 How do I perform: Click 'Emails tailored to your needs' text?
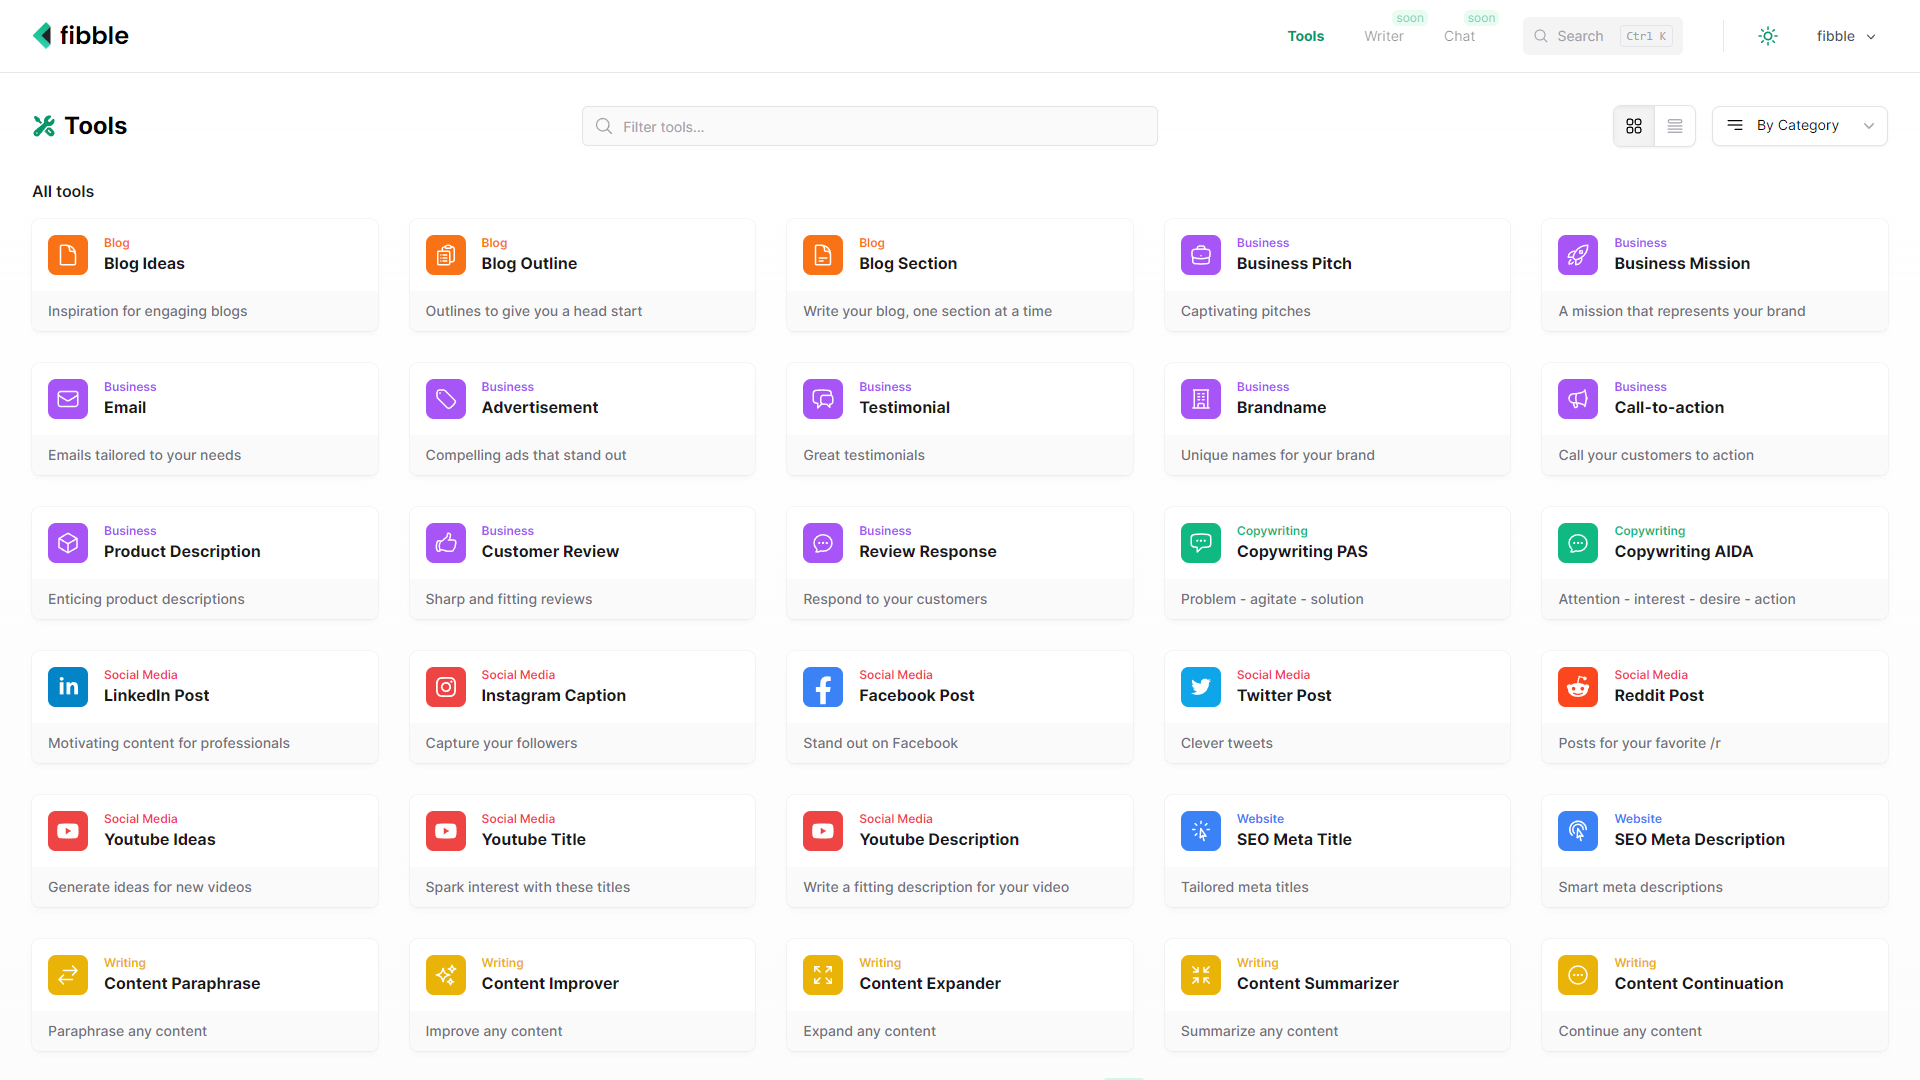click(145, 455)
